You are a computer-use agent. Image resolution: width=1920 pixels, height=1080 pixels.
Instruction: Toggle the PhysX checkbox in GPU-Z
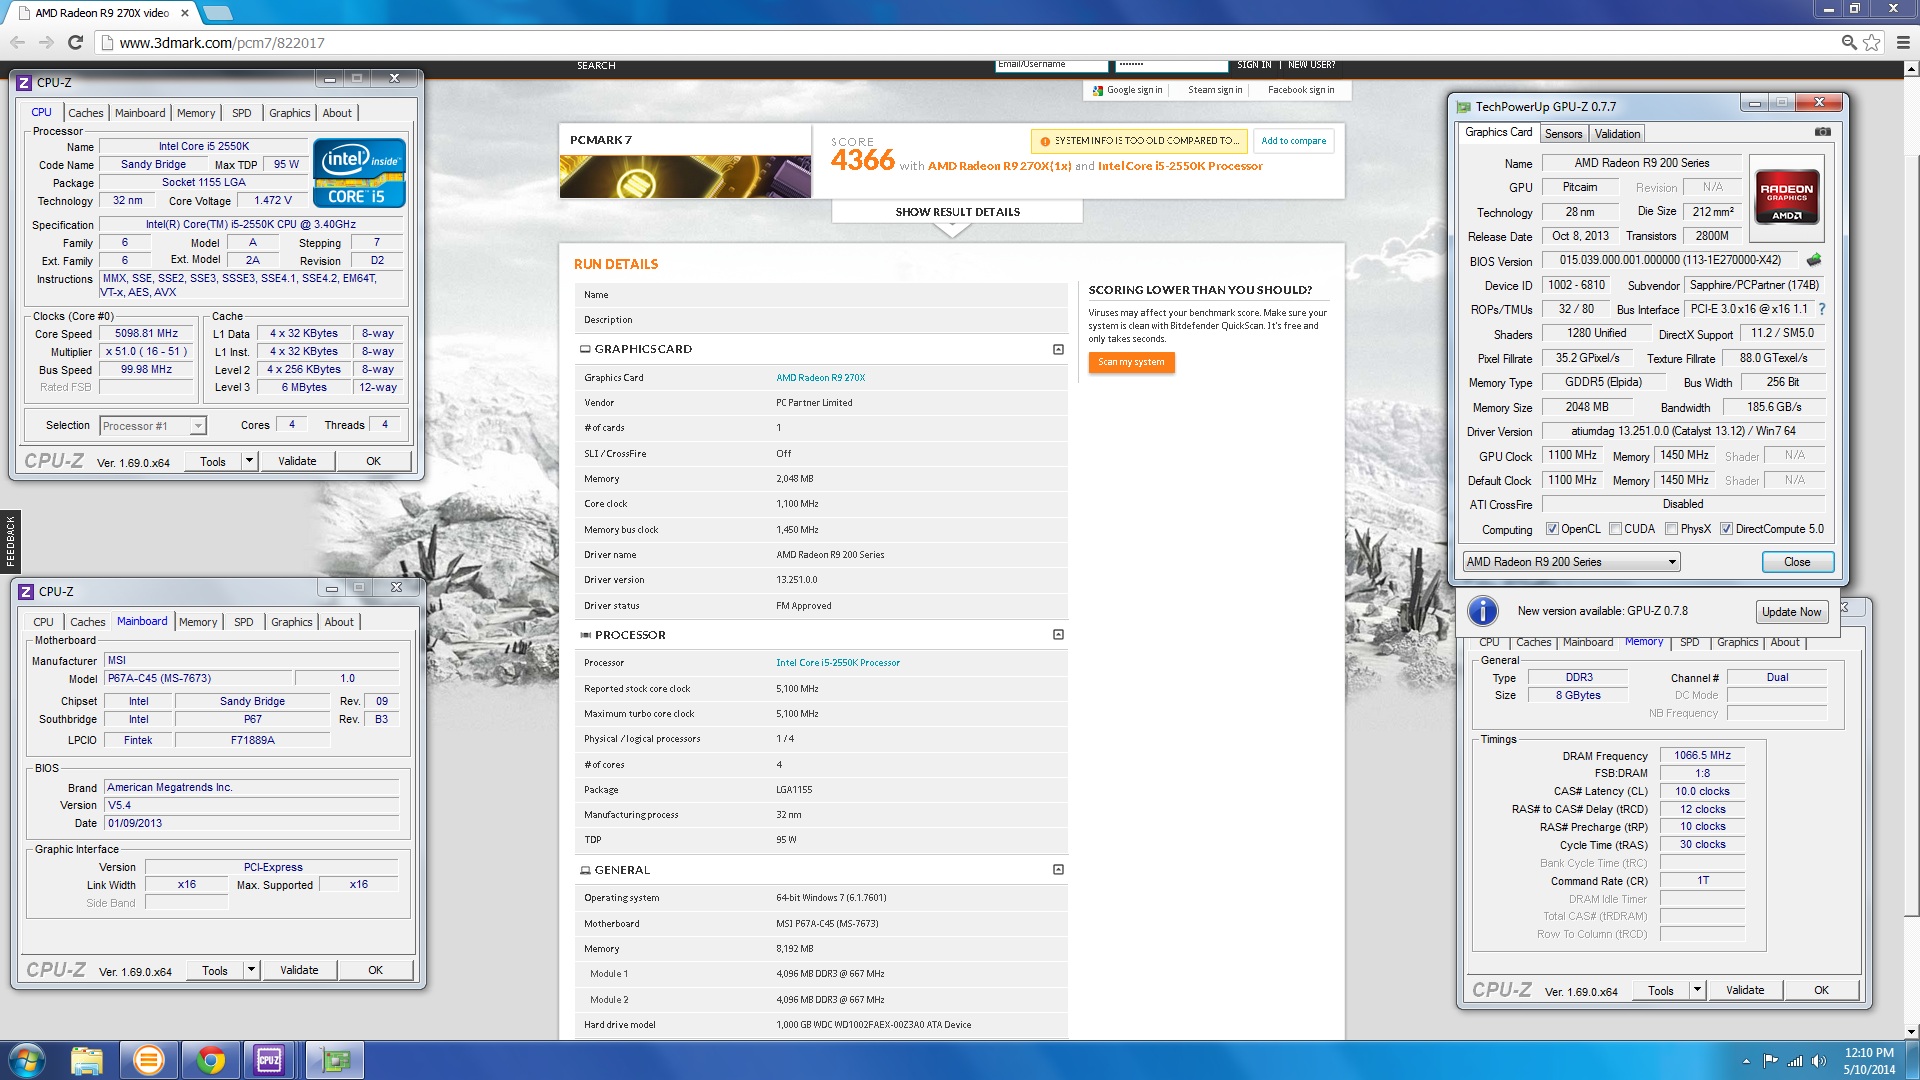(1671, 529)
